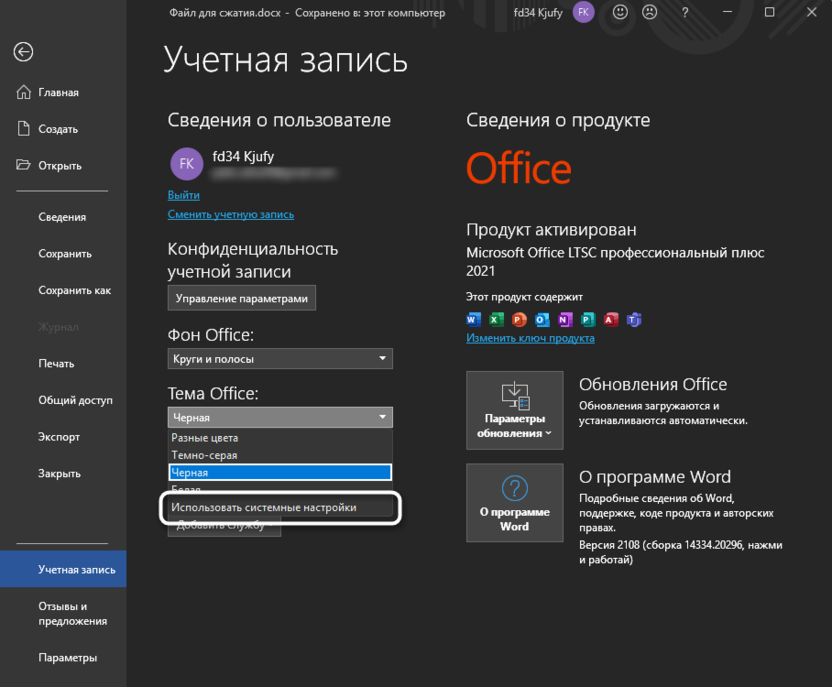This screenshot has width=832, height=687.
Task: Select the Access icon among Office apps
Action: click(x=611, y=319)
